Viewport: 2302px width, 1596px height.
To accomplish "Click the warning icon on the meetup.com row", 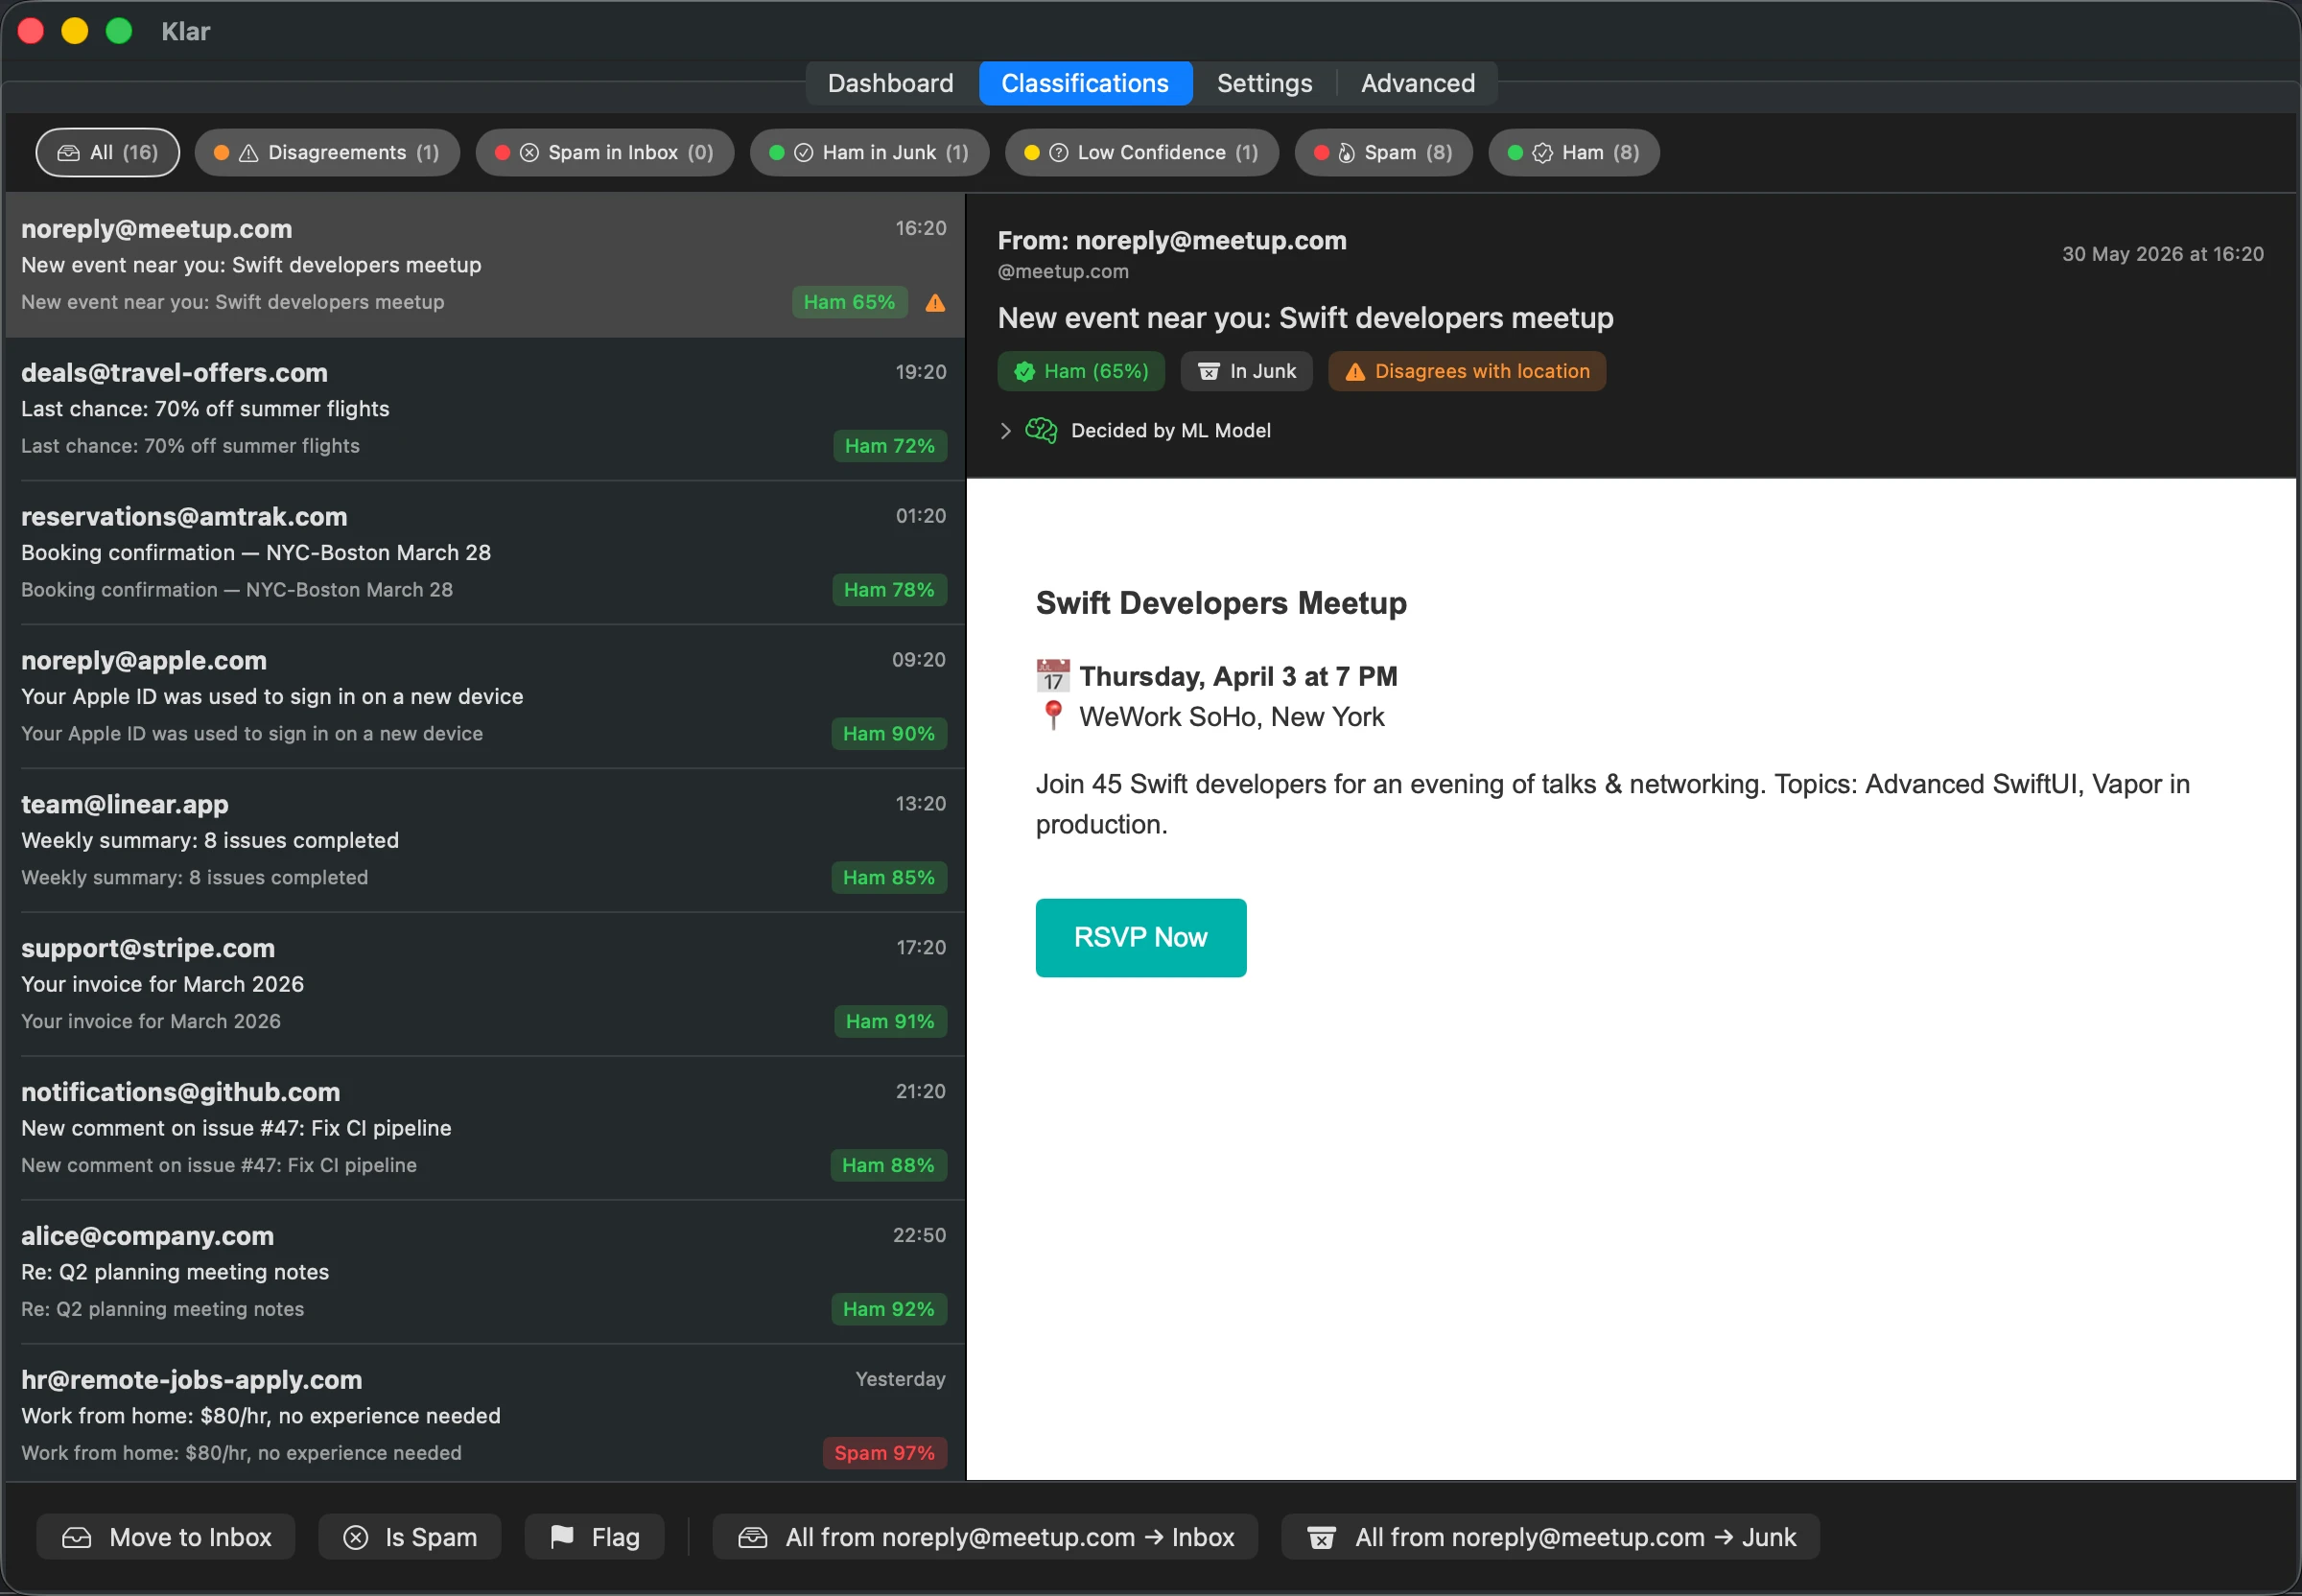I will click(x=935, y=303).
